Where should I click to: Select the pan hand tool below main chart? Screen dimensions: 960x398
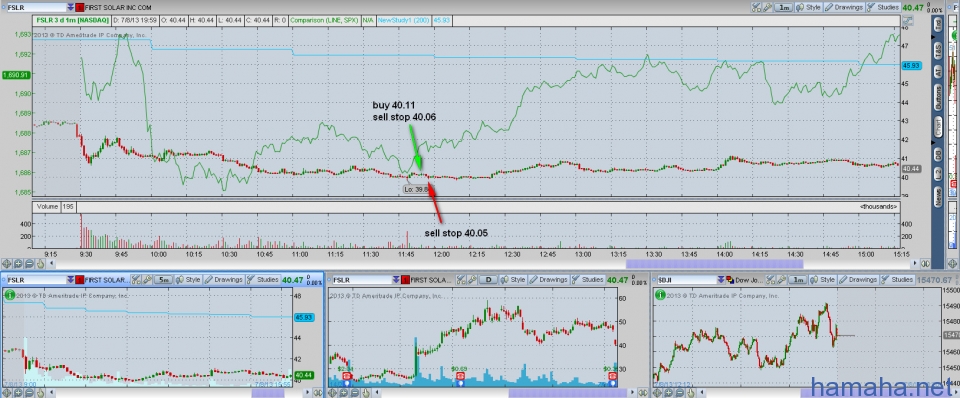click(x=40, y=264)
